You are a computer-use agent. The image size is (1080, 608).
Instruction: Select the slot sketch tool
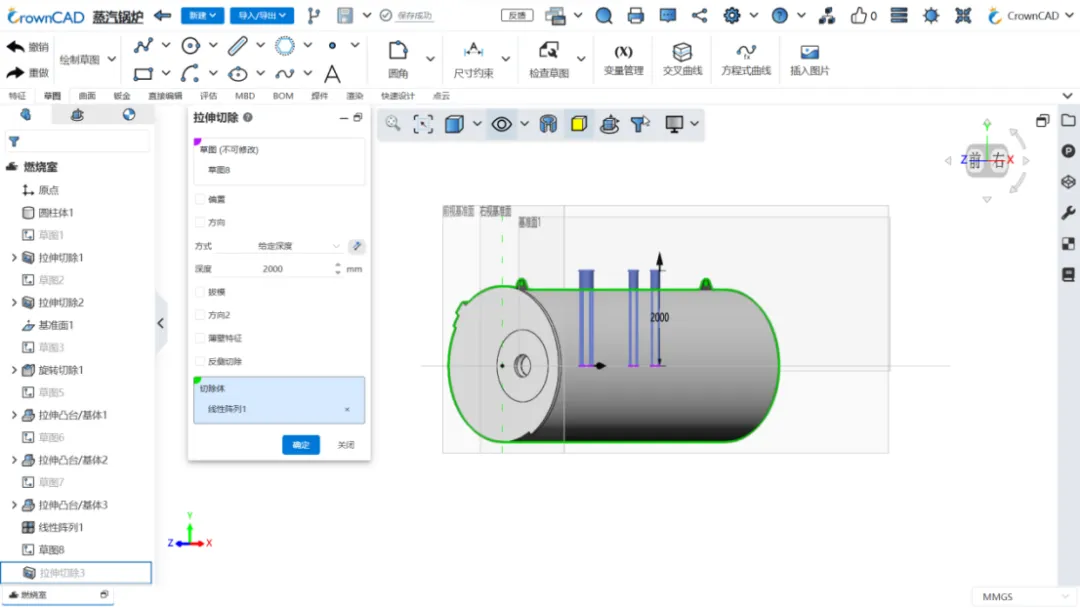238,45
